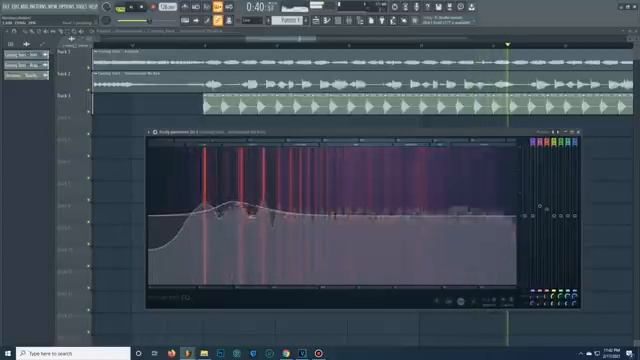Click the loop recording icon

[x=229, y=7]
